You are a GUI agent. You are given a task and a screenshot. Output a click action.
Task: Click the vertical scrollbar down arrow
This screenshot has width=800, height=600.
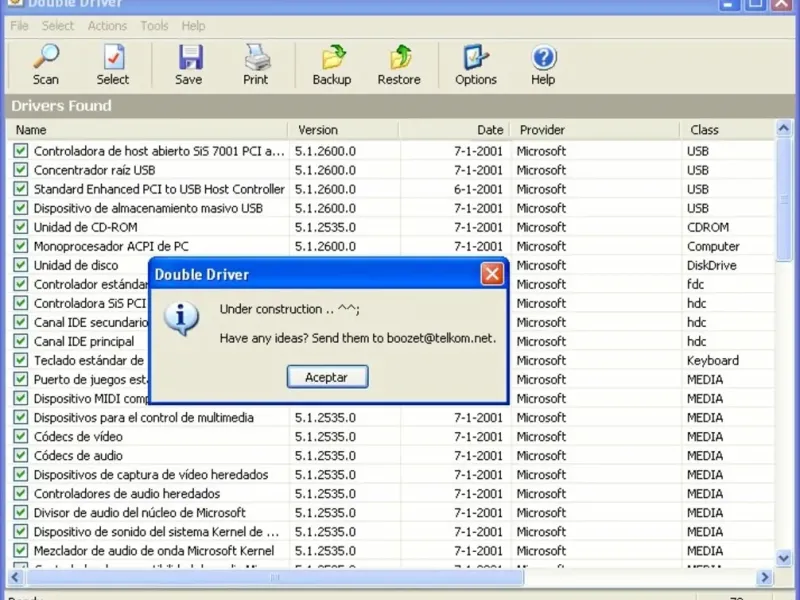[785, 559]
